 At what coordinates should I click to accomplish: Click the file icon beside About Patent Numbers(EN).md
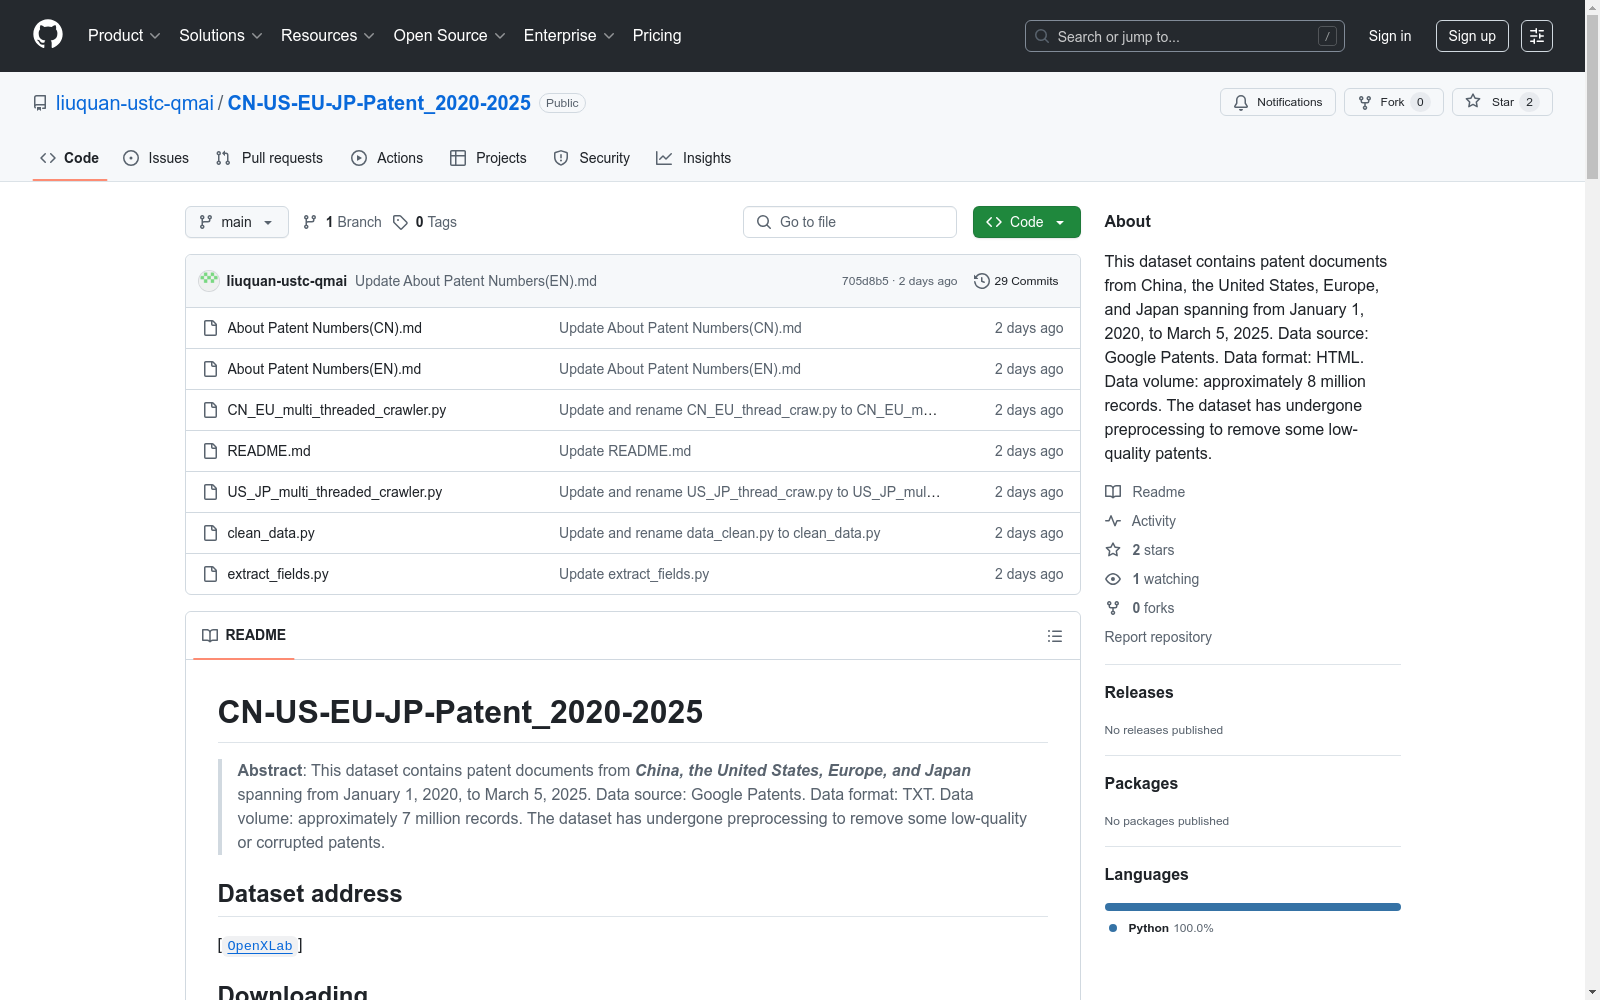[210, 369]
